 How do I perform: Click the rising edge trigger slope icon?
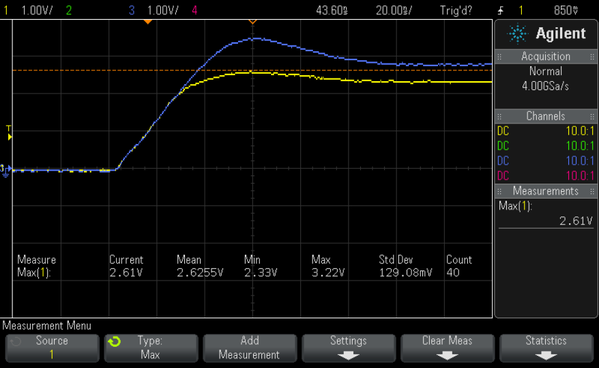coord(501,10)
